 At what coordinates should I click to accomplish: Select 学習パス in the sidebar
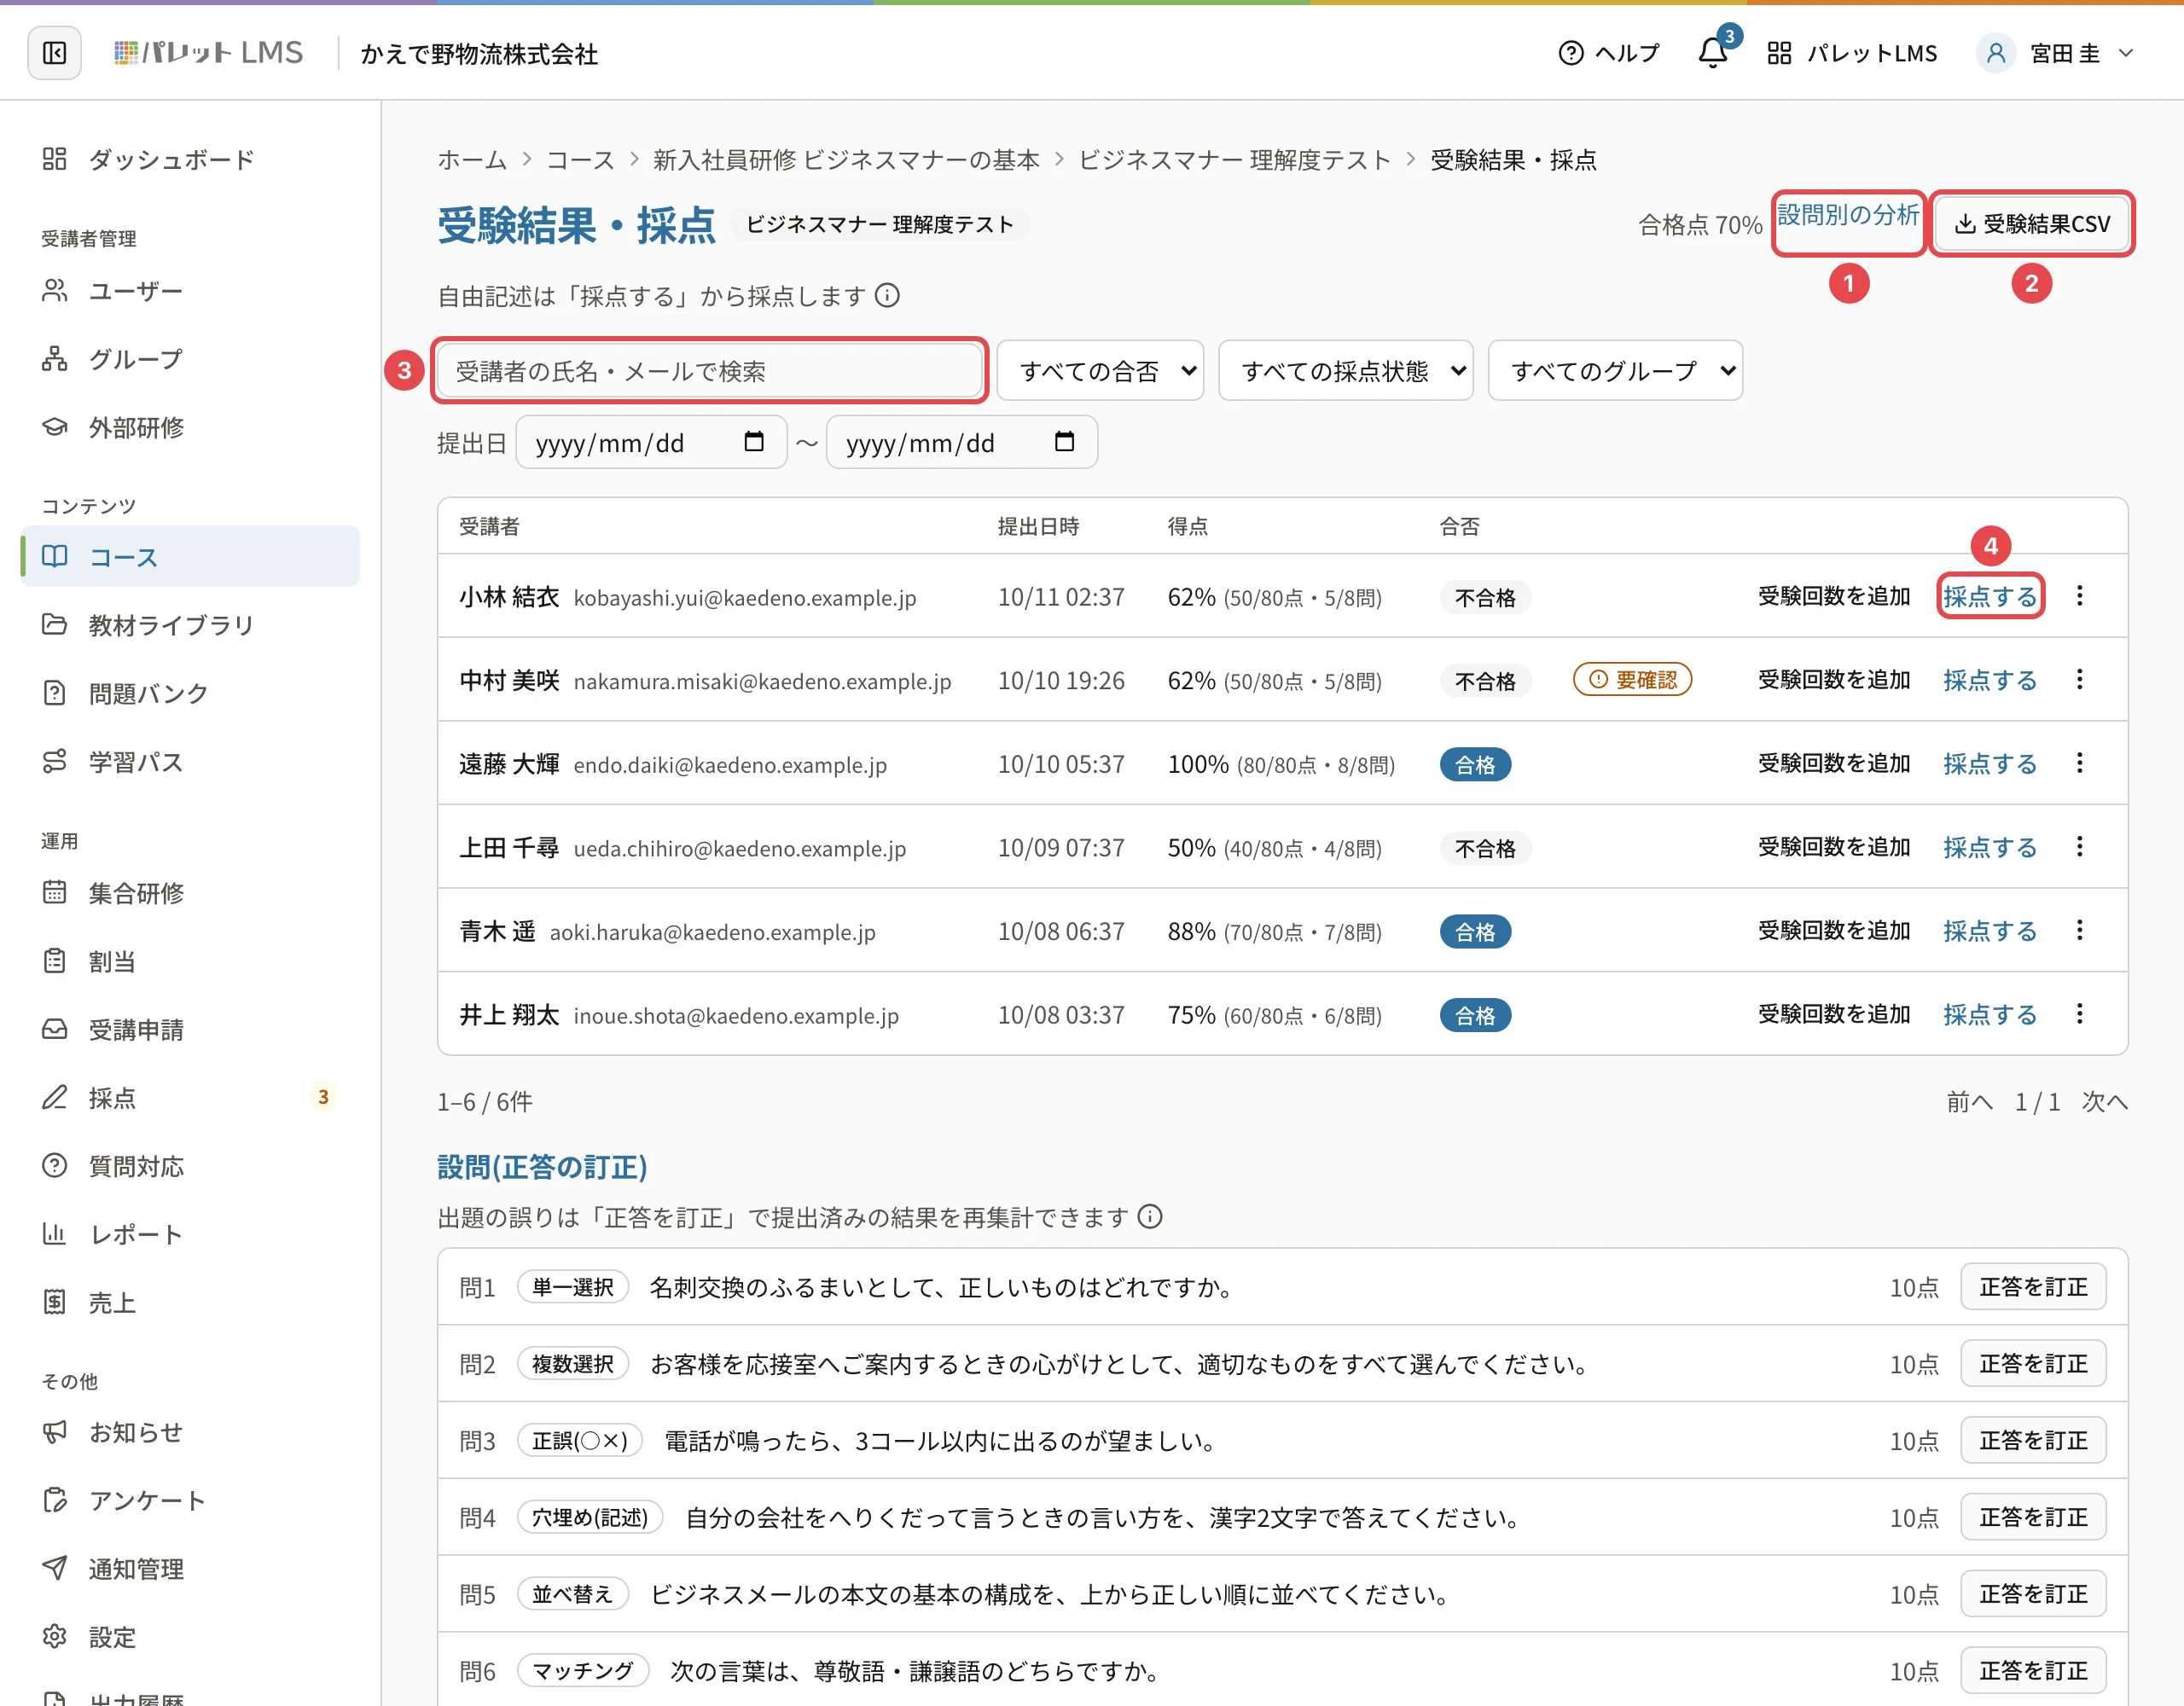point(190,762)
